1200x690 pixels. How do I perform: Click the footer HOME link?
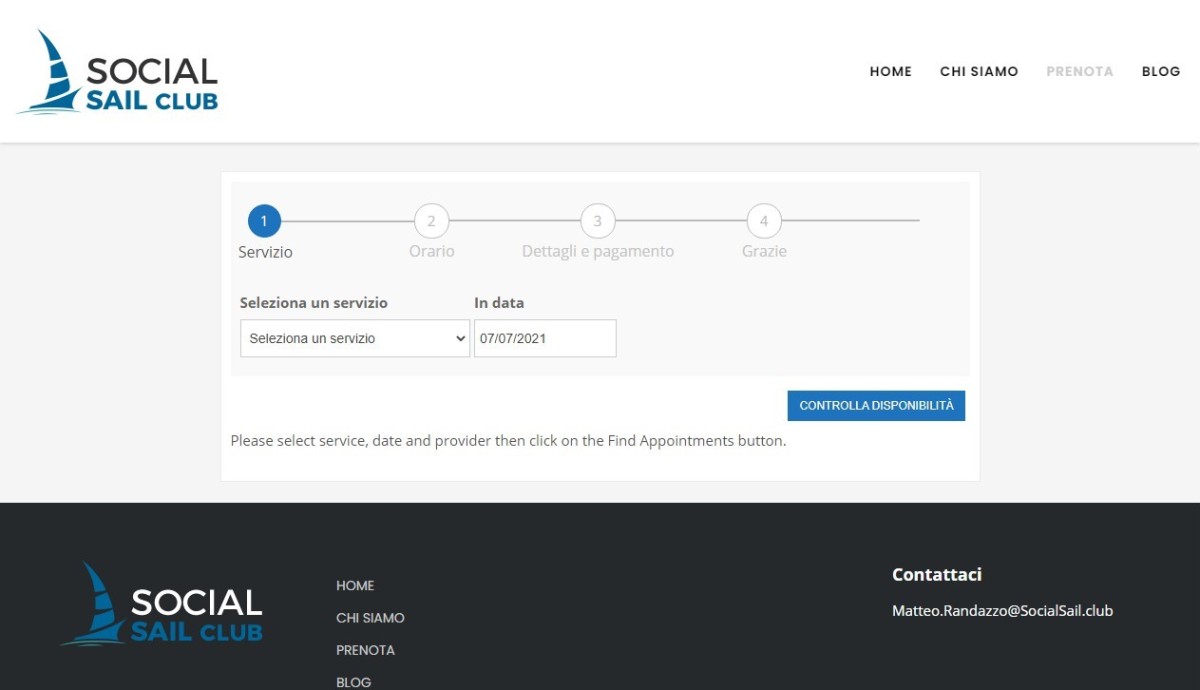[x=355, y=586]
